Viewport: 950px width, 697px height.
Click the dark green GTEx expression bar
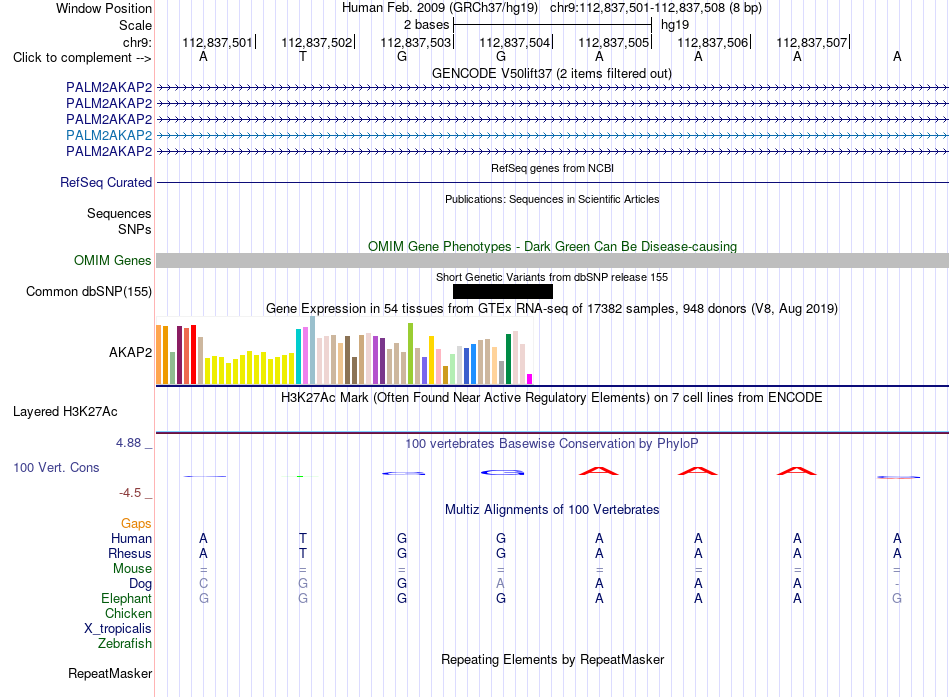click(508, 359)
